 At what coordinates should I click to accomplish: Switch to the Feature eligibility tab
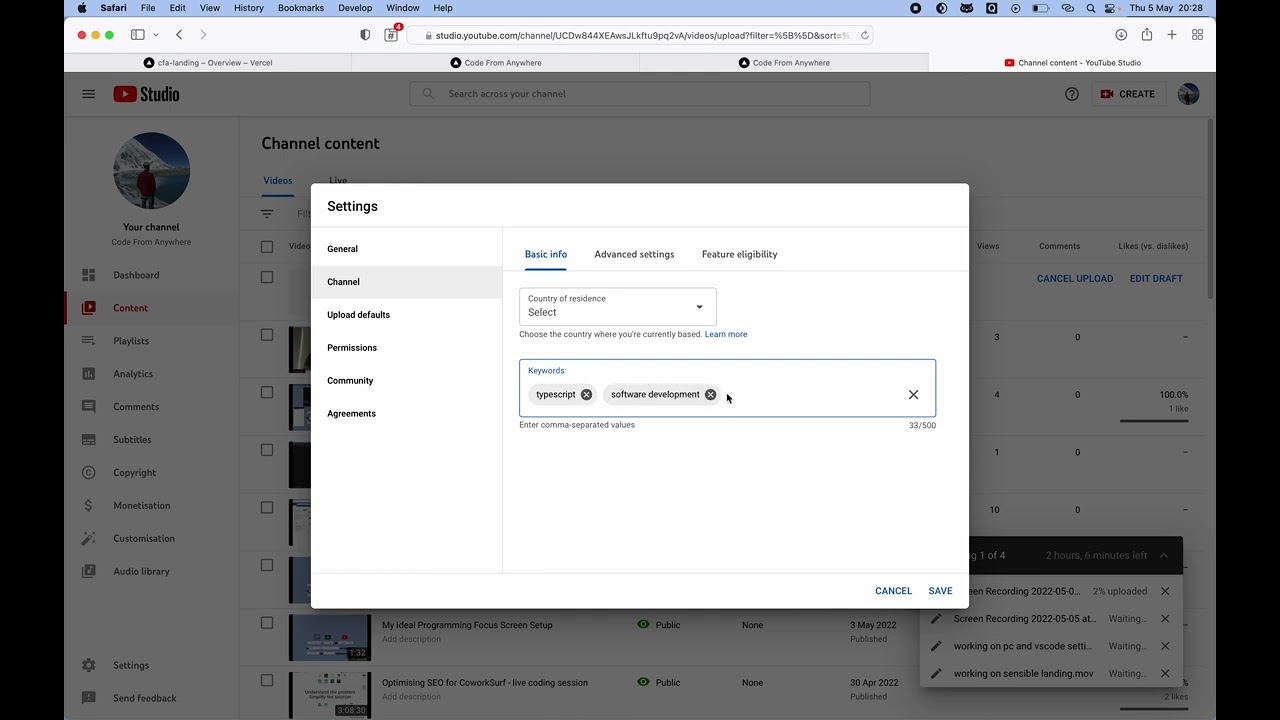point(739,254)
